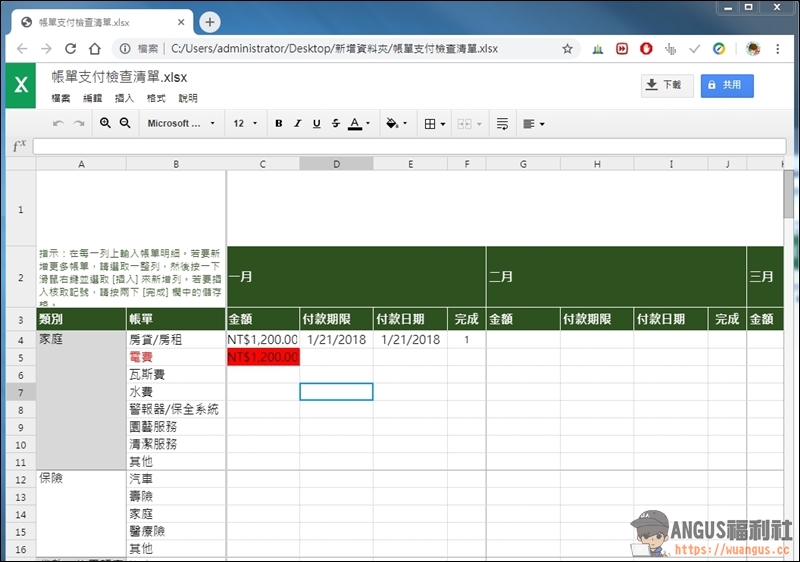The height and width of the screenshot is (562, 800).
Task: Click the undo arrow icon
Action: pyautogui.click(x=58, y=123)
